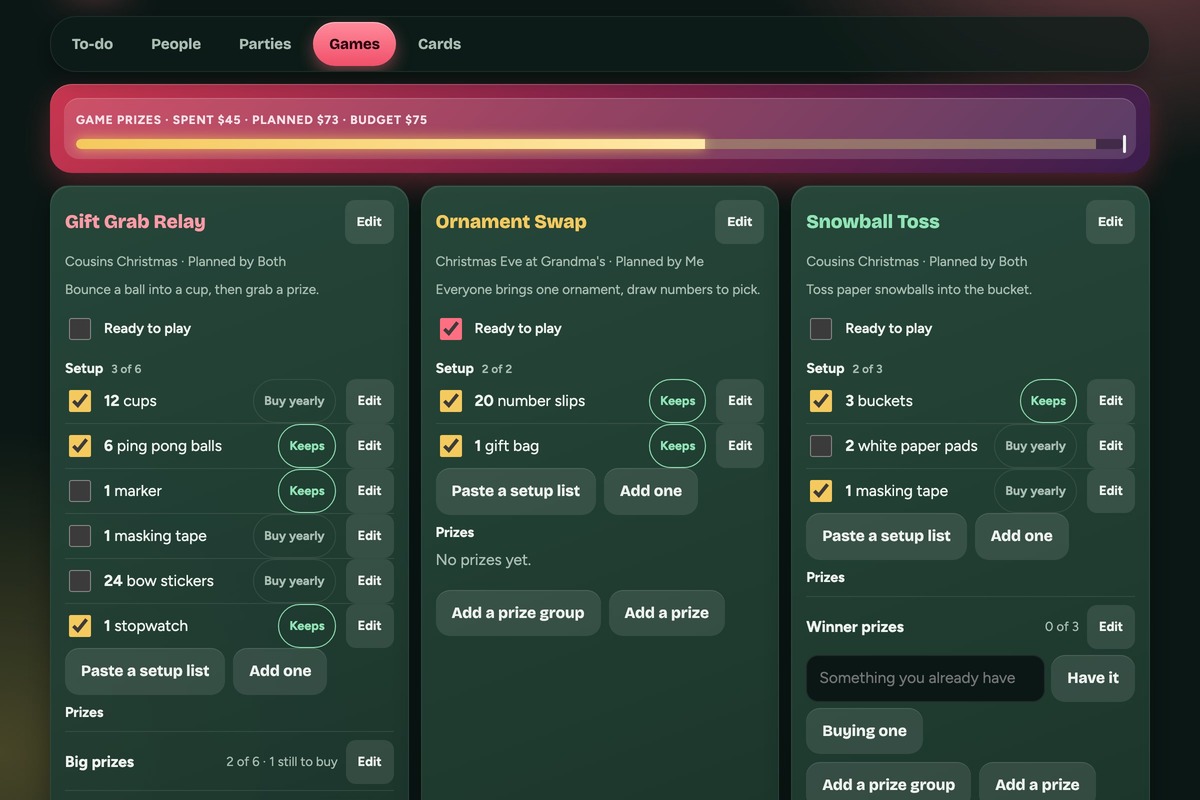Toggle Keeps tag on 1 stopwatch

pyautogui.click(x=307, y=626)
